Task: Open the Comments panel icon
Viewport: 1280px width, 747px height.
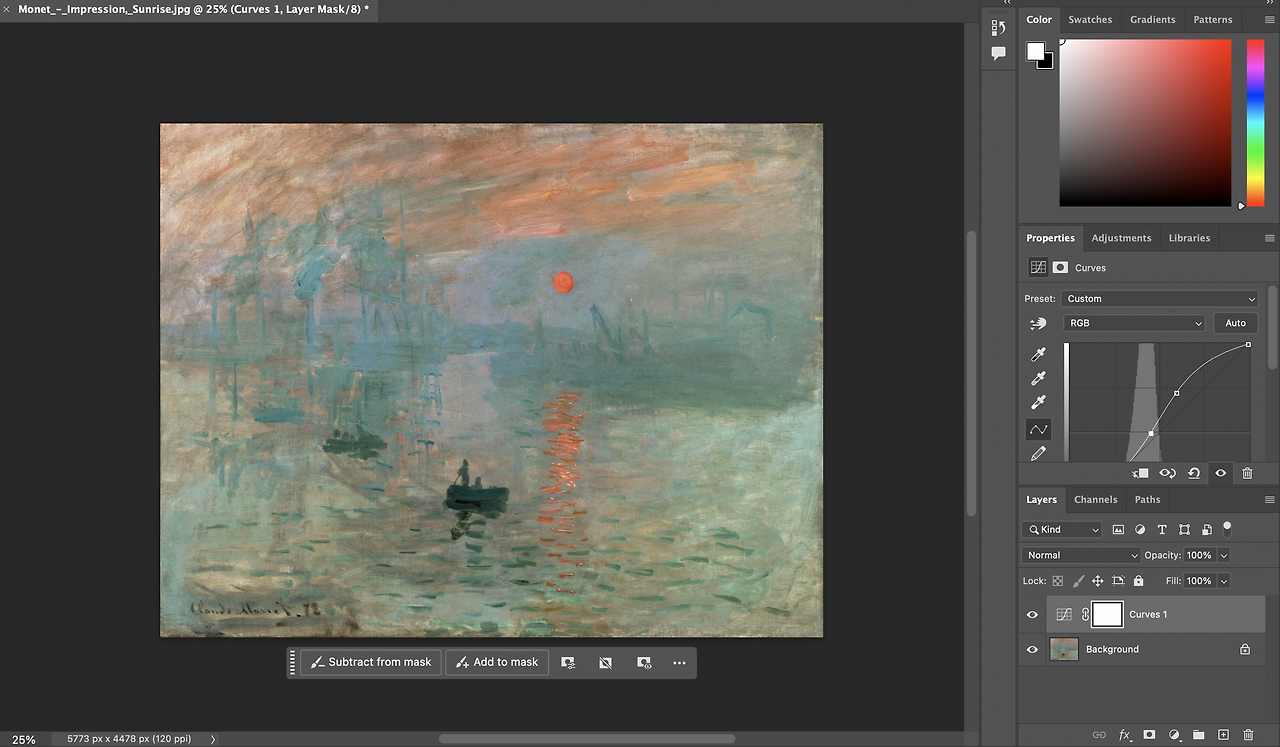Action: (998, 54)
